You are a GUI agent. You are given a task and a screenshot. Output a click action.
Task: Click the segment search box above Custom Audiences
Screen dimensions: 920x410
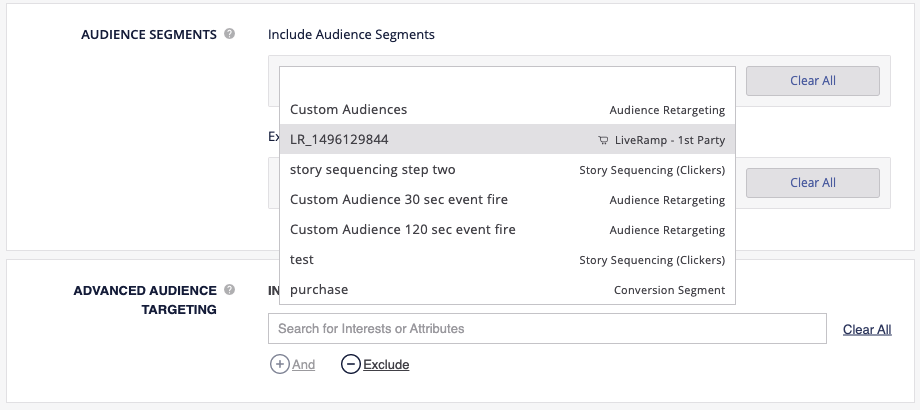(x=507, y=81)
